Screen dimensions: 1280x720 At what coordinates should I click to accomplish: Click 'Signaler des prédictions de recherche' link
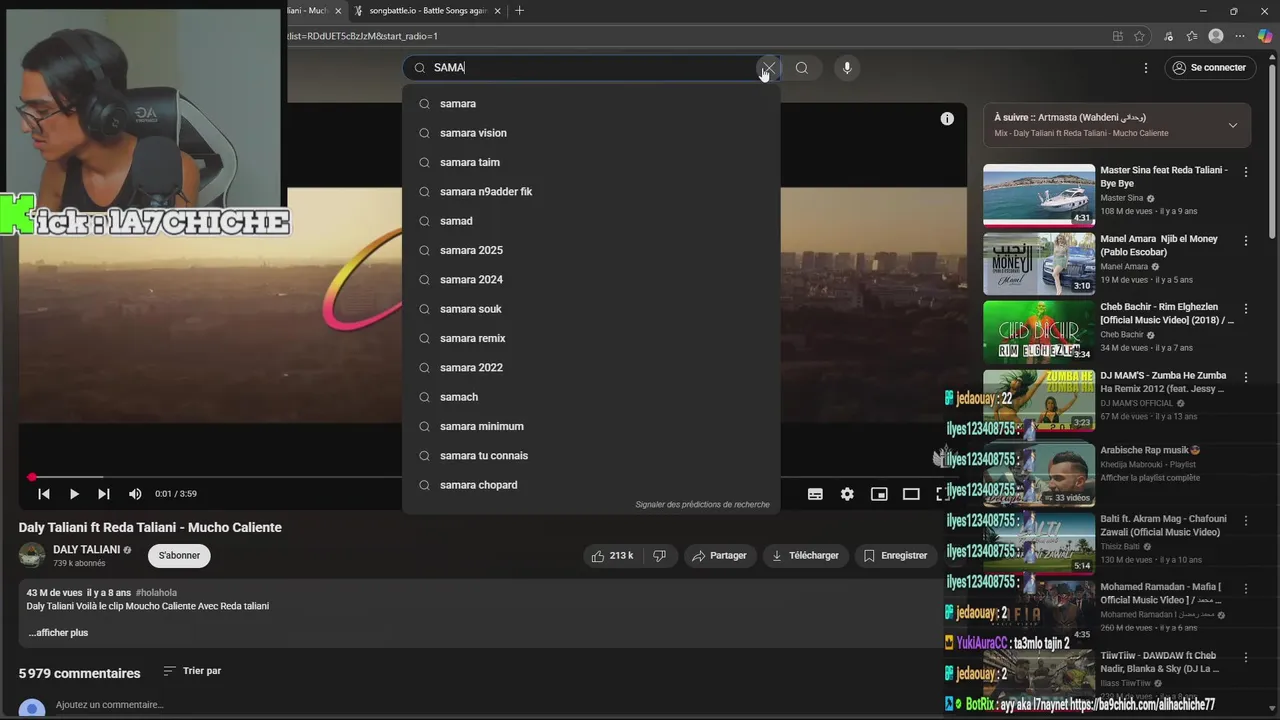[702, 505]
